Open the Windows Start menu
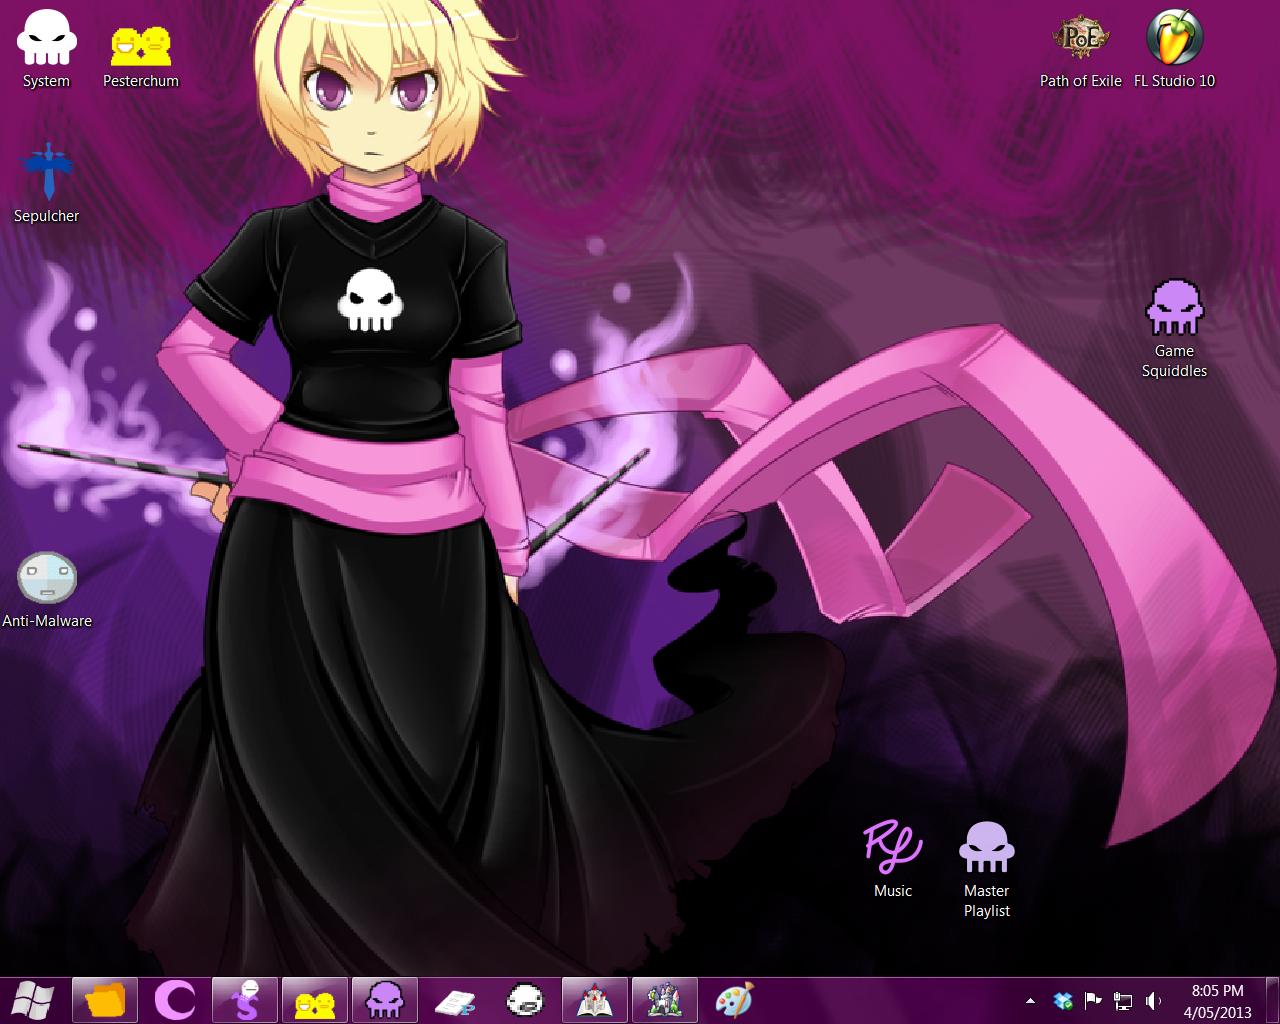 33,999
